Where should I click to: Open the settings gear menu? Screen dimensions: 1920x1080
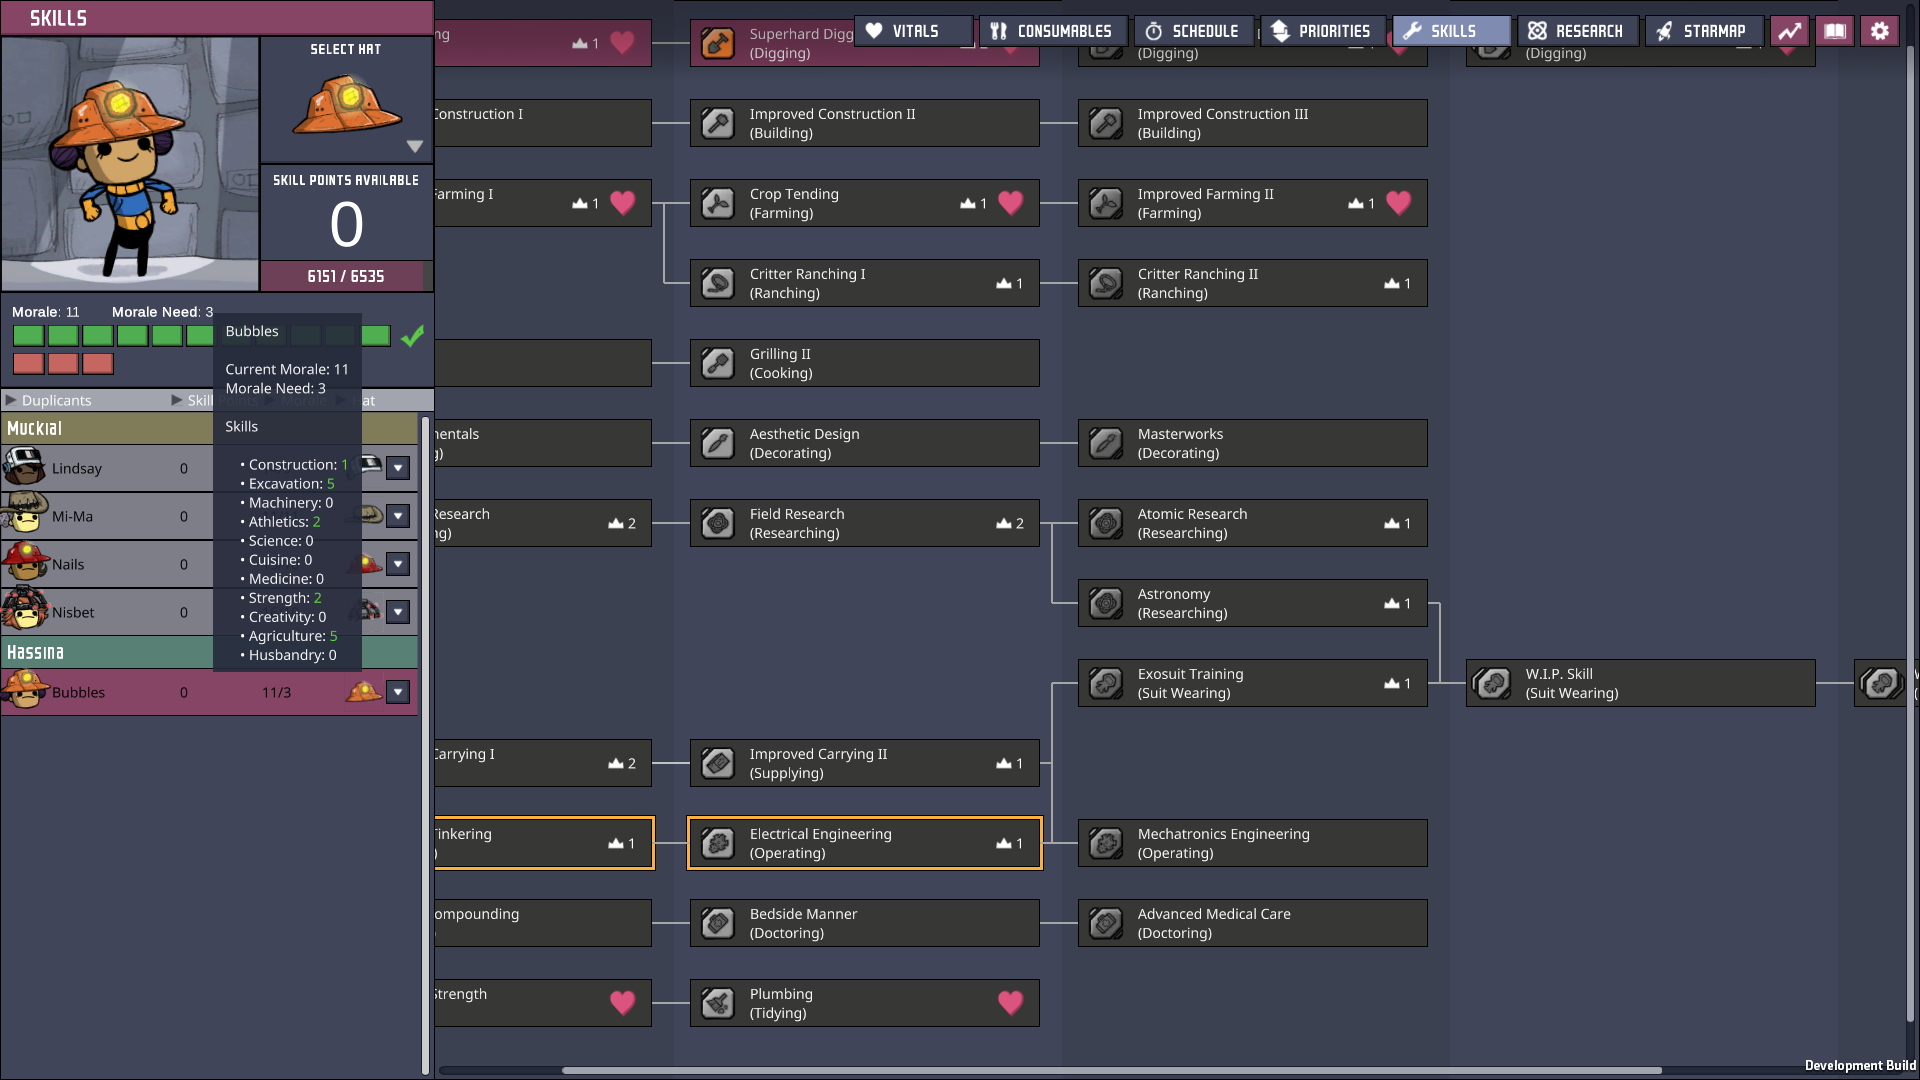(x=1879, y=31)
